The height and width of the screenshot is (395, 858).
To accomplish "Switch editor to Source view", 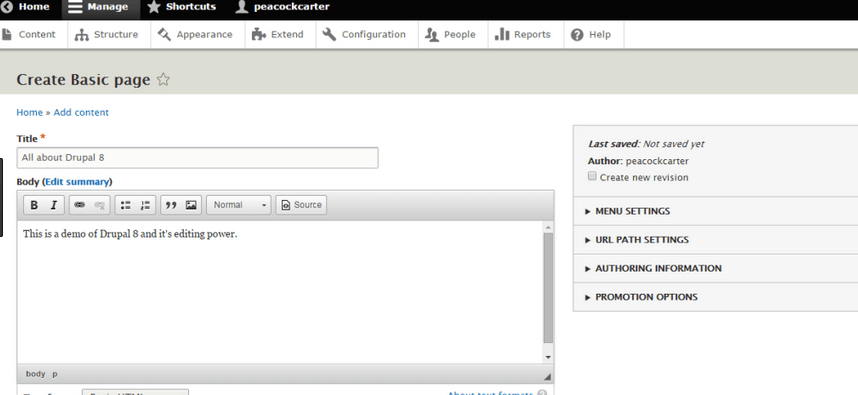I will (x=302, y=205).
